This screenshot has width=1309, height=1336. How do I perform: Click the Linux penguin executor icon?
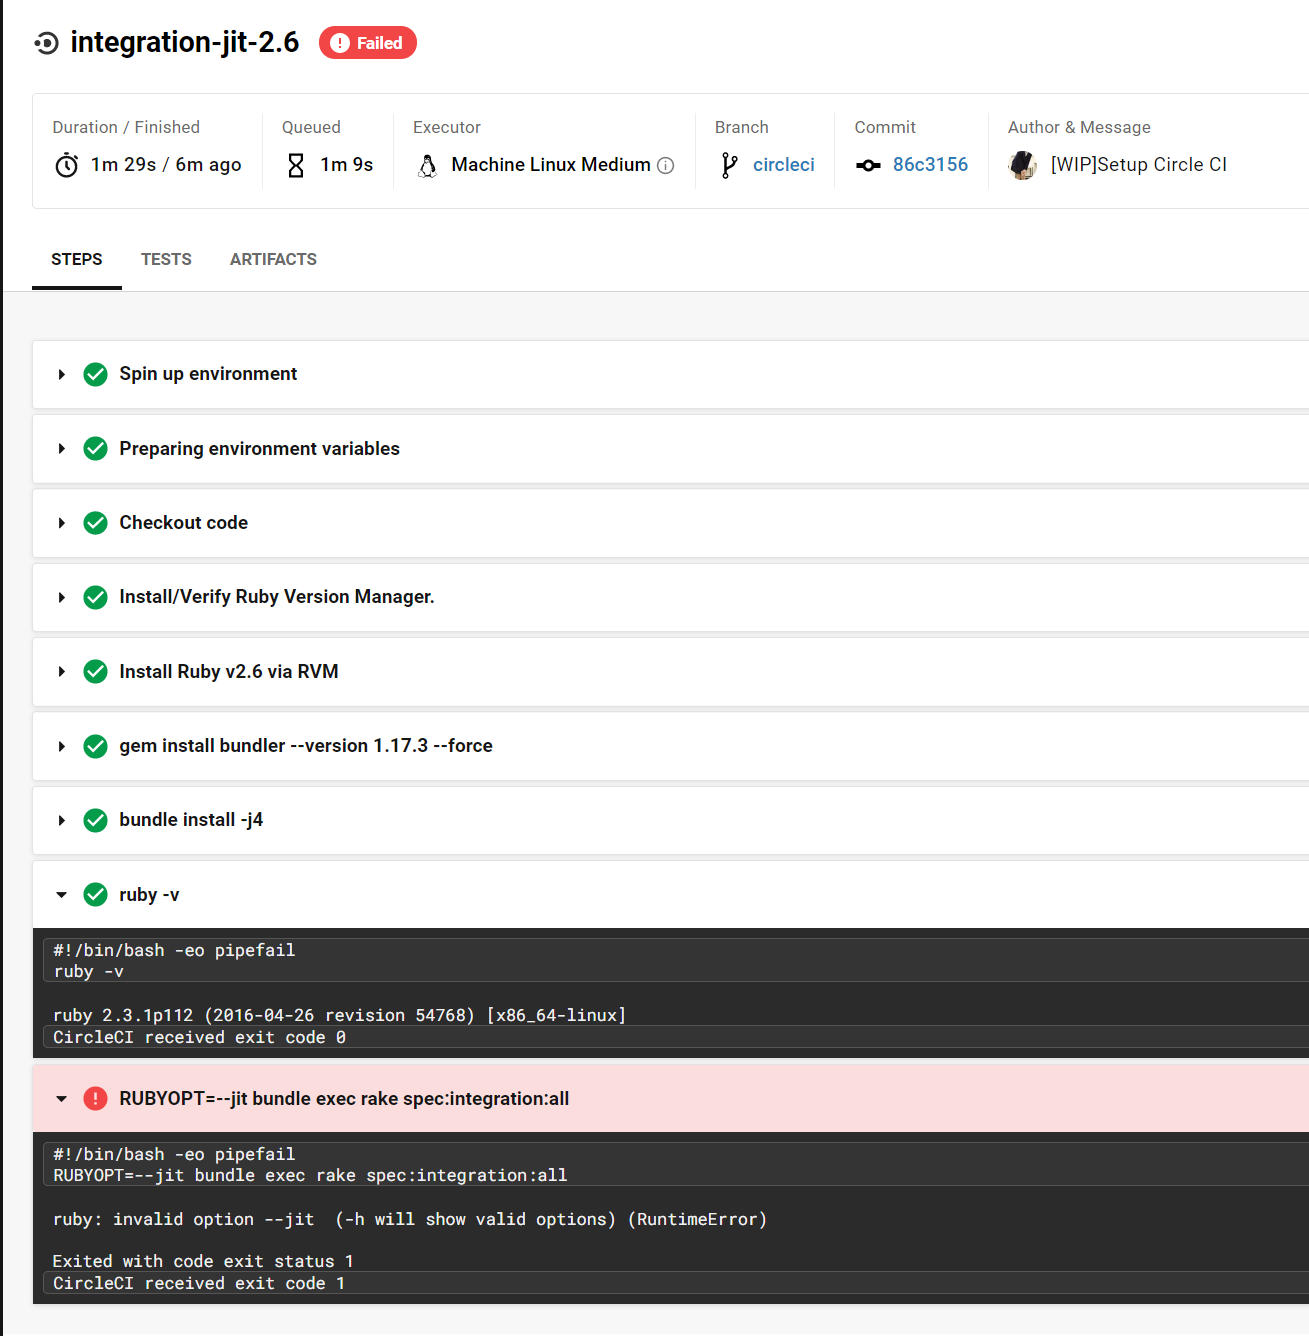point(428,165)
